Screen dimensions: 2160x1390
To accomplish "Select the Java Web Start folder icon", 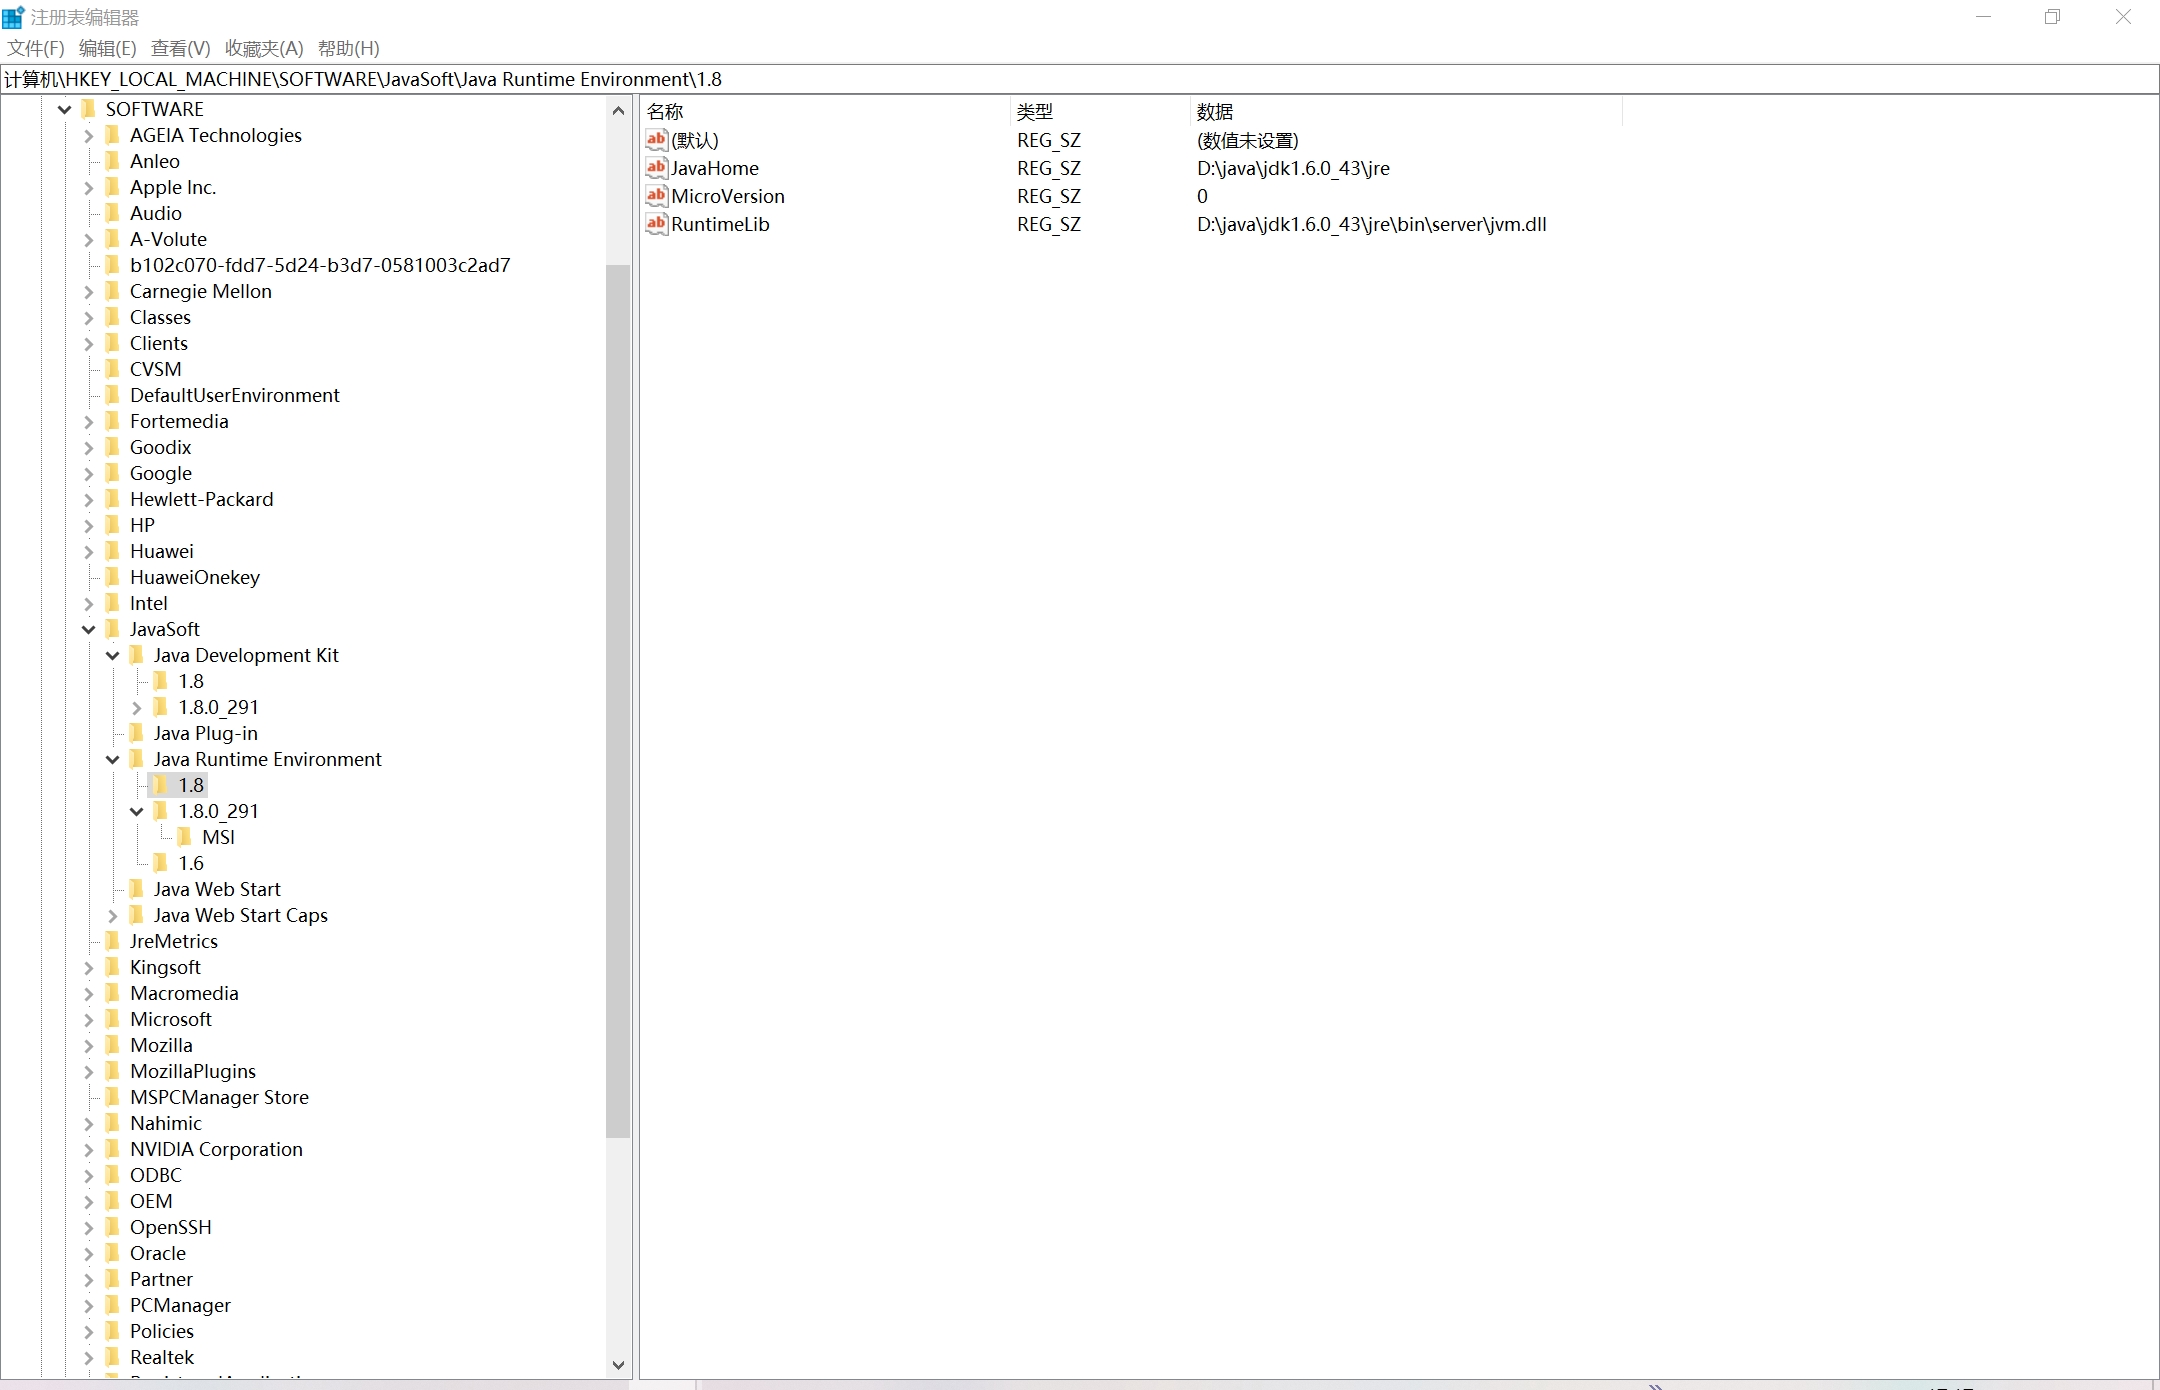I will [138, 888].
